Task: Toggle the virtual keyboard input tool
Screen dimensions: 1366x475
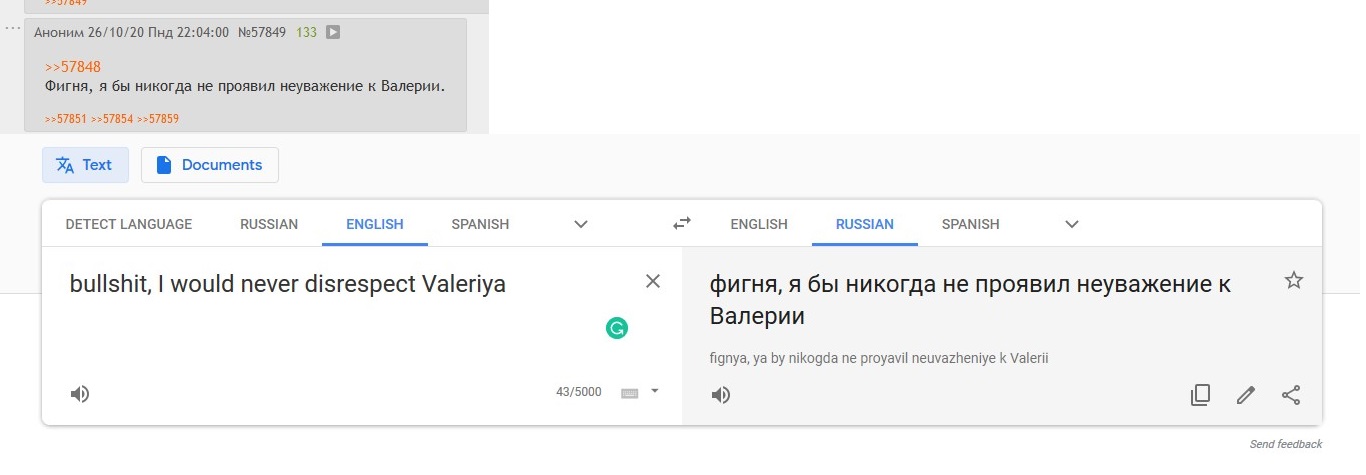Action: [x=629, y=392]
